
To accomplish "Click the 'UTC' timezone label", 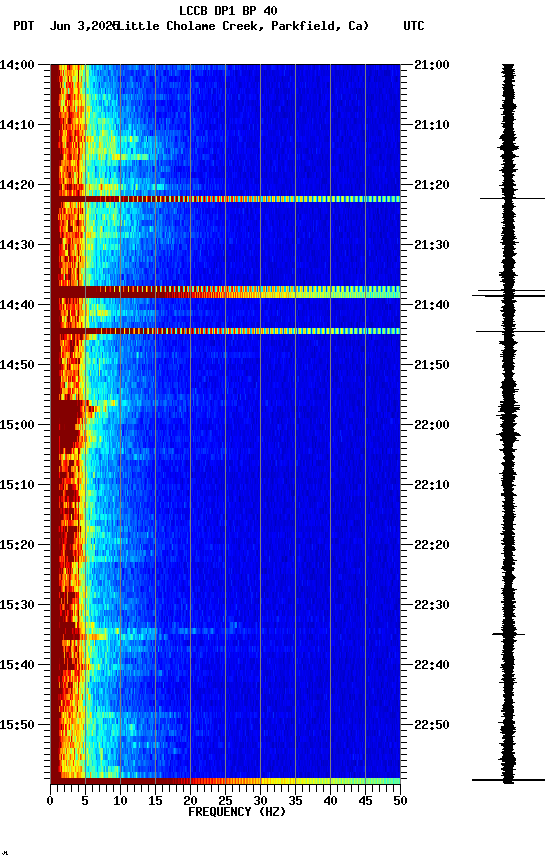I will coord(414,26).
